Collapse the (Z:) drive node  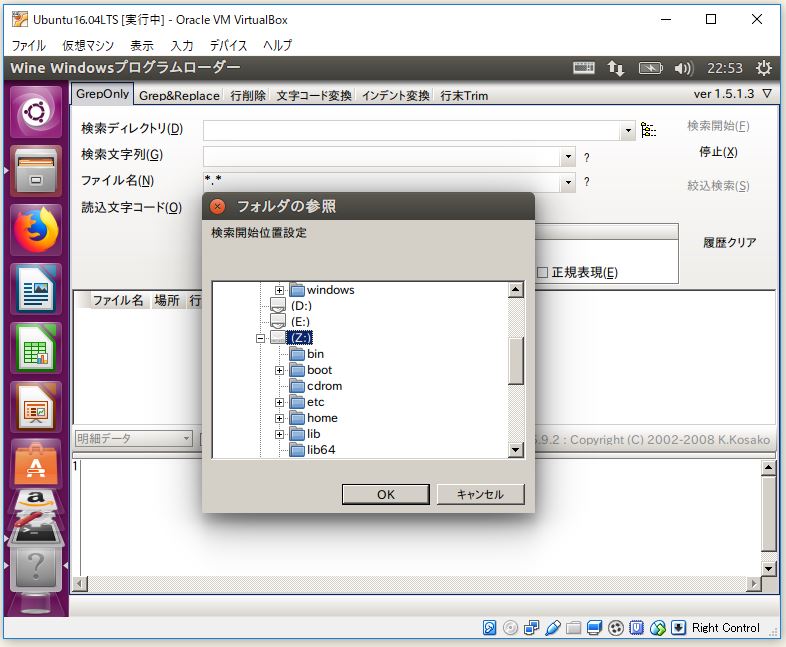coord(260,338)
